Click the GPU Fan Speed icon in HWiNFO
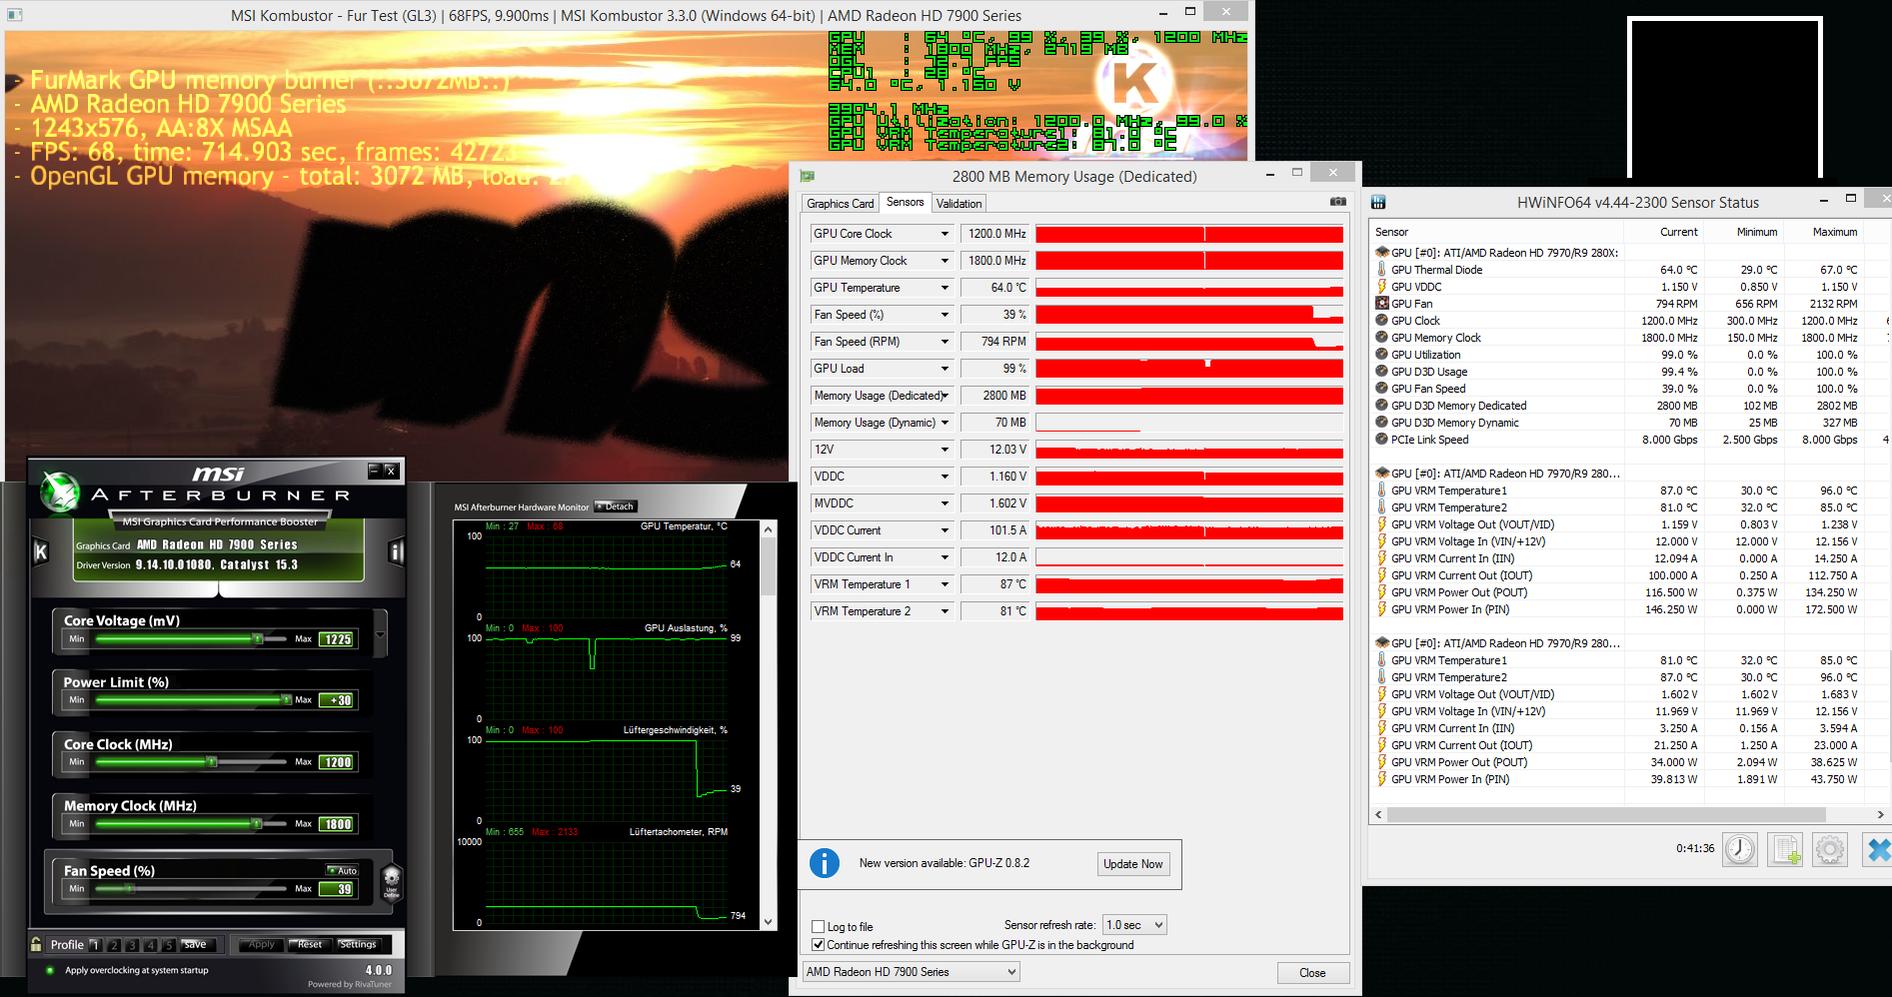 coord(1382,388)
